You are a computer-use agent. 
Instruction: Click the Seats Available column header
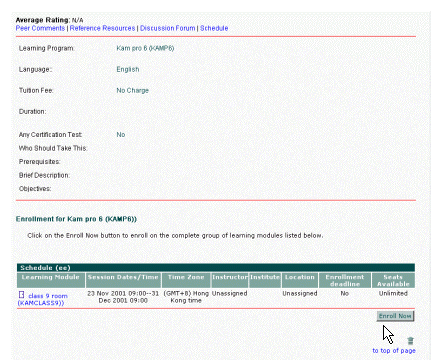tap(393, 280)
